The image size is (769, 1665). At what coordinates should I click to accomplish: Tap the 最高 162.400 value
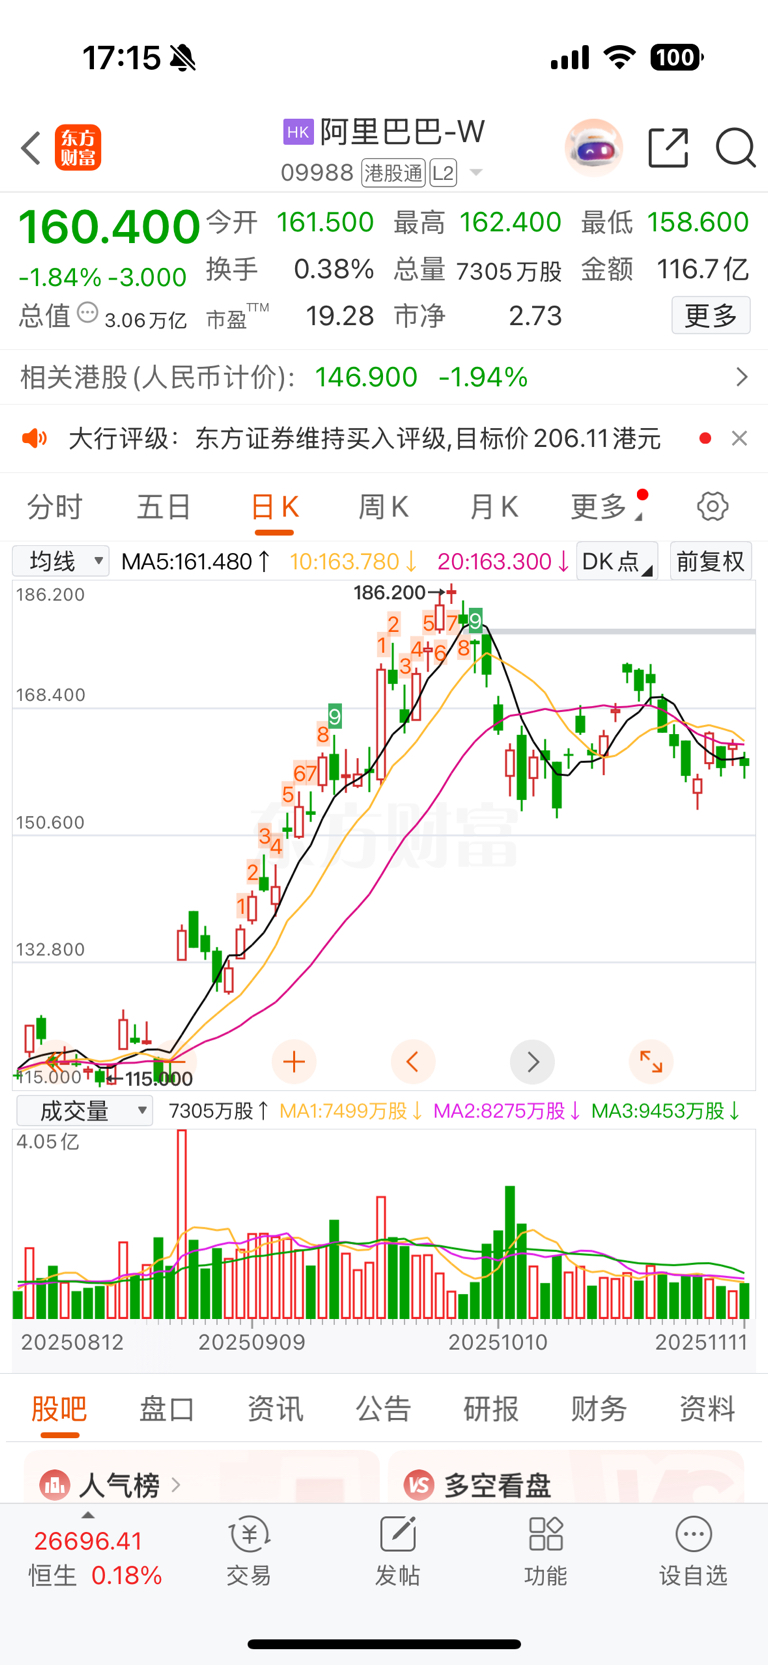coord(510,222)
